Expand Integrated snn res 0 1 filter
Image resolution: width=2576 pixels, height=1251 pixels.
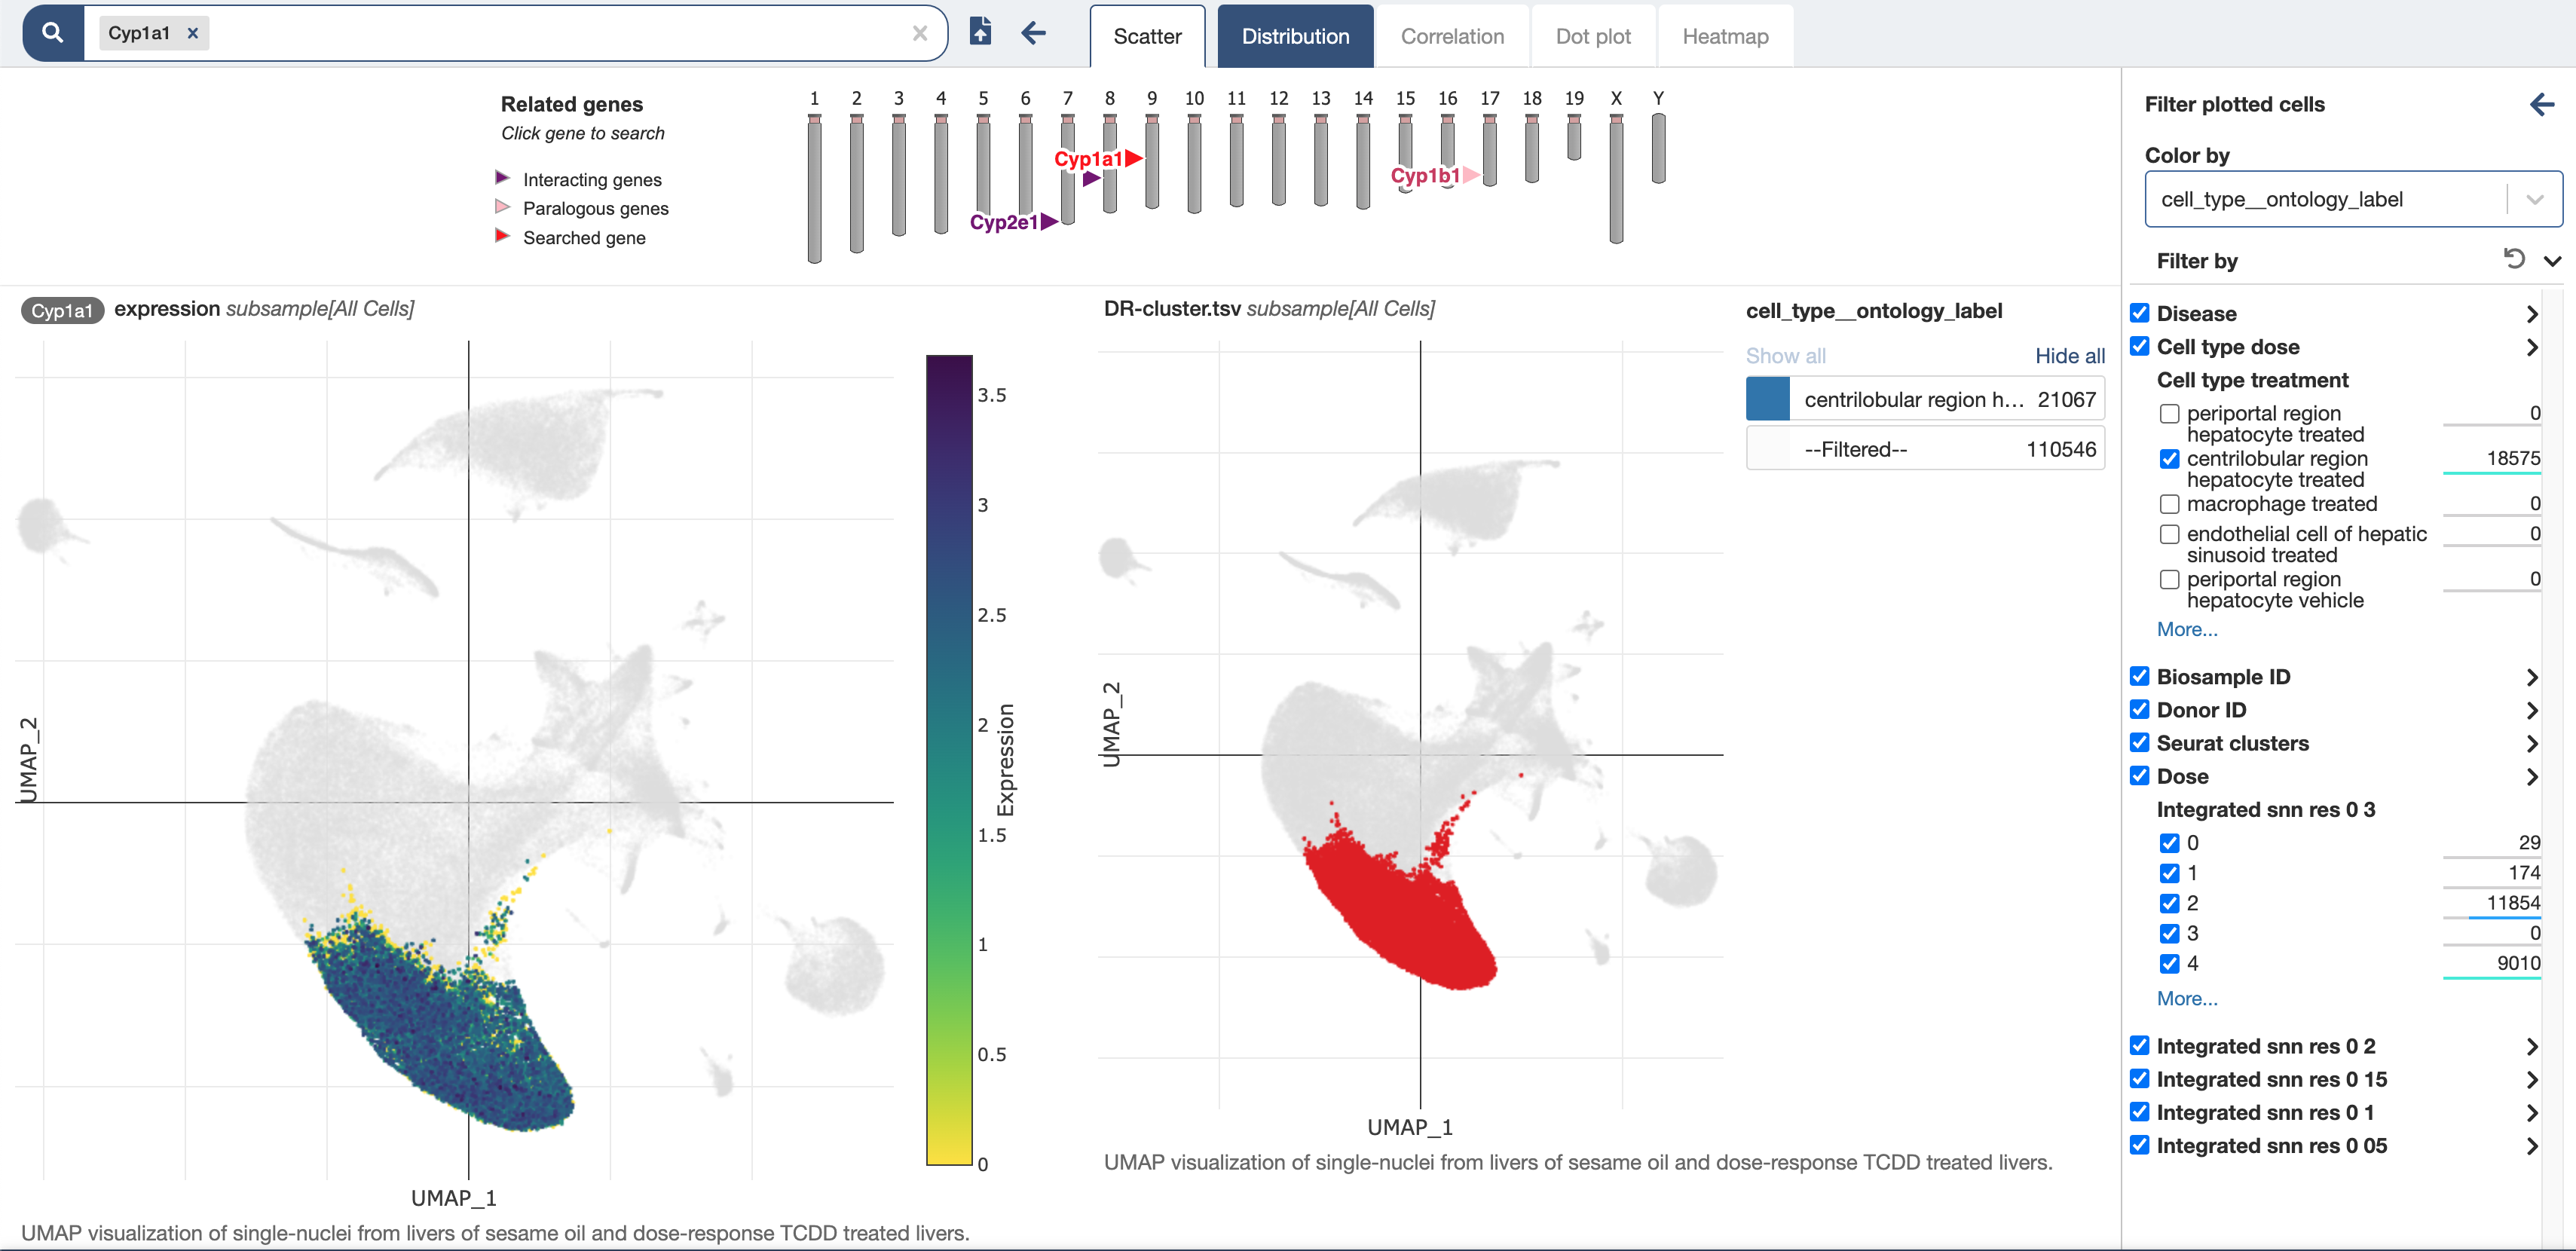(x=2531, y=1112)
